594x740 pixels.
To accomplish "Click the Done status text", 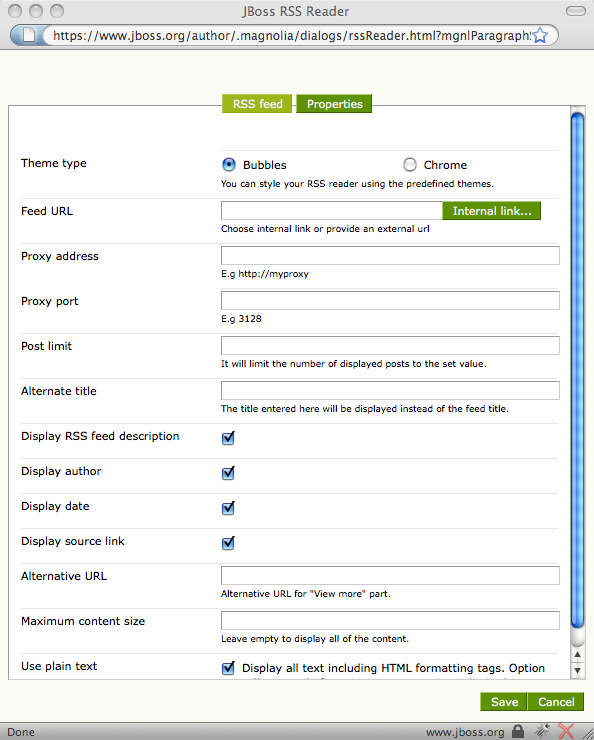I will click(x=21, y=732).
